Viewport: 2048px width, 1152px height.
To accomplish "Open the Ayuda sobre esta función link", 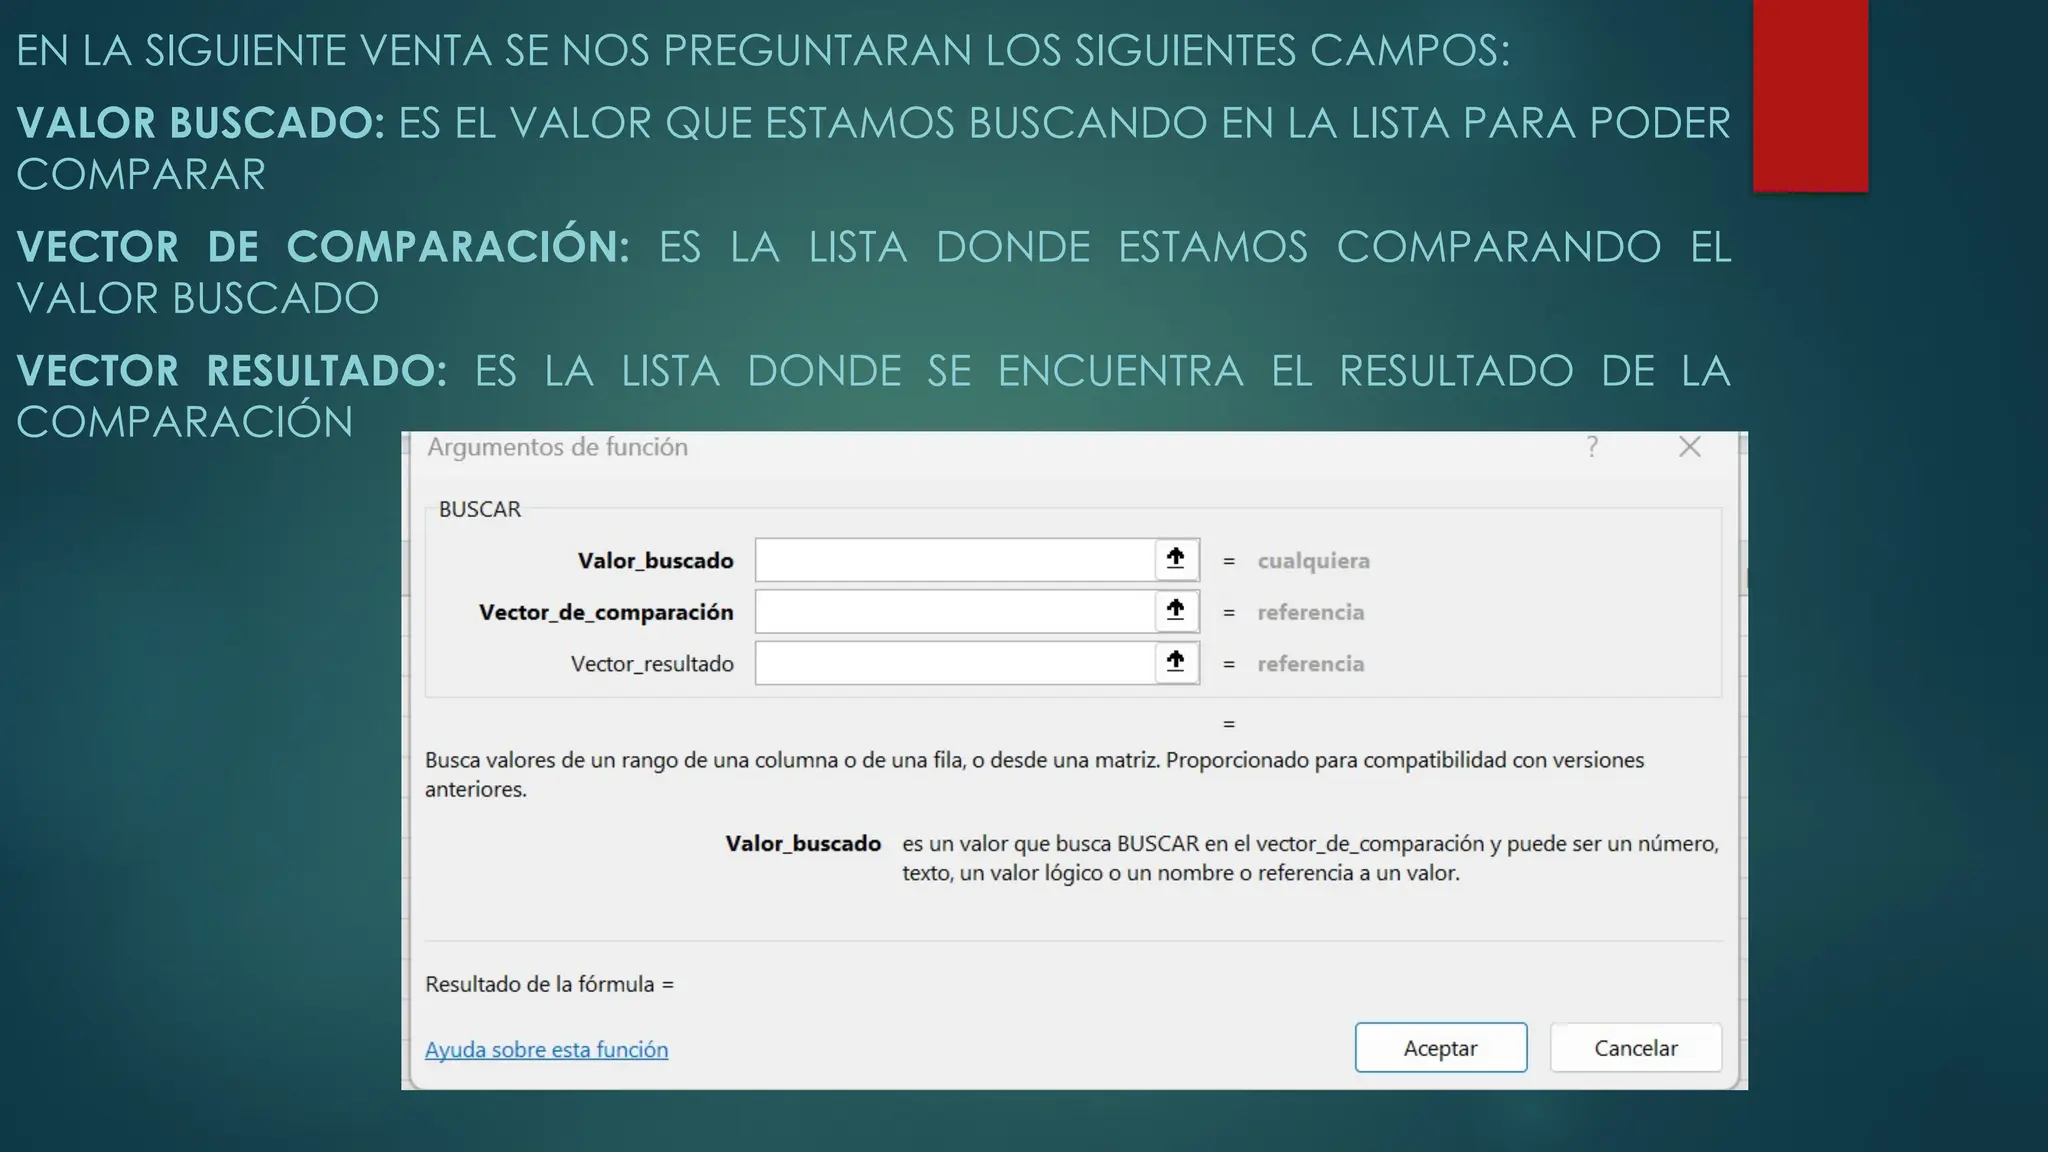I will click(546, 1049).
